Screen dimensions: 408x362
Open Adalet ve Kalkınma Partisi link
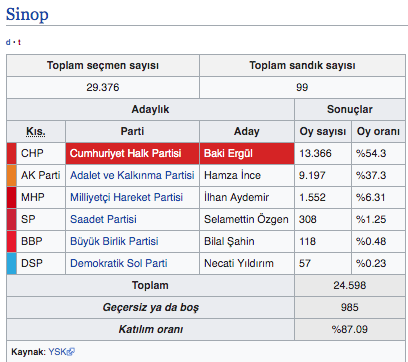tap(132, 175)
